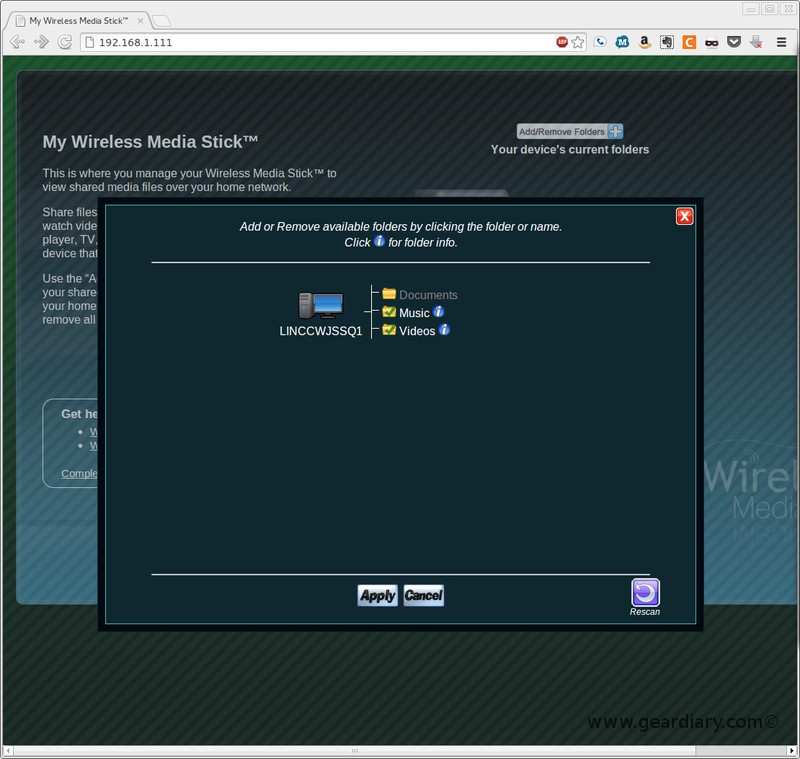Click the Videos folder name
The width and height of the screenshot is (800, 759).
[x=417, y=331]
